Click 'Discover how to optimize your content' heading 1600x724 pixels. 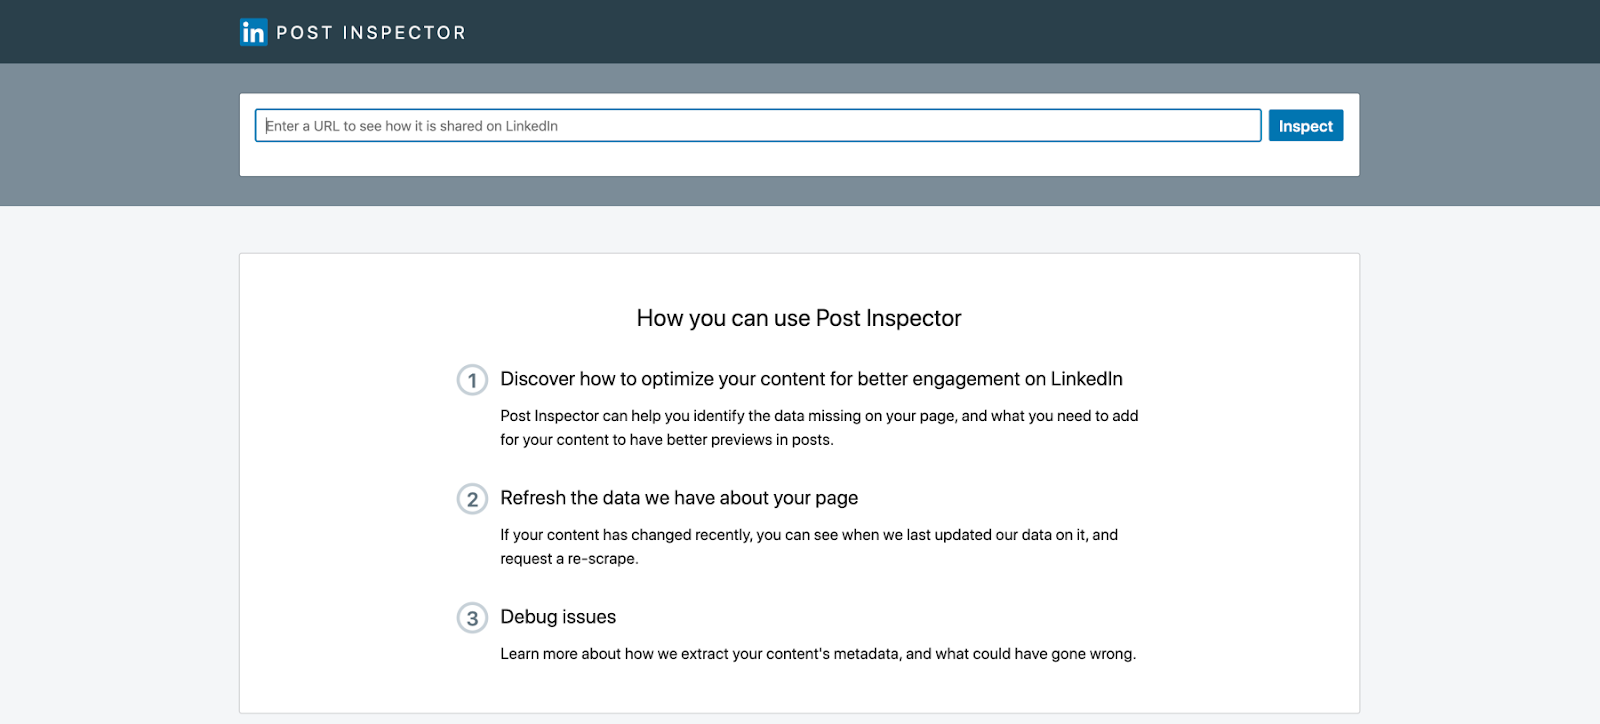pyautogui.click(x=812, y=379)
